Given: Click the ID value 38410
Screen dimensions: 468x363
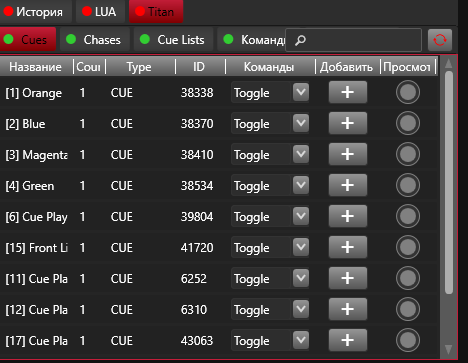Looking at the screenshot, I should pos(197,155).
